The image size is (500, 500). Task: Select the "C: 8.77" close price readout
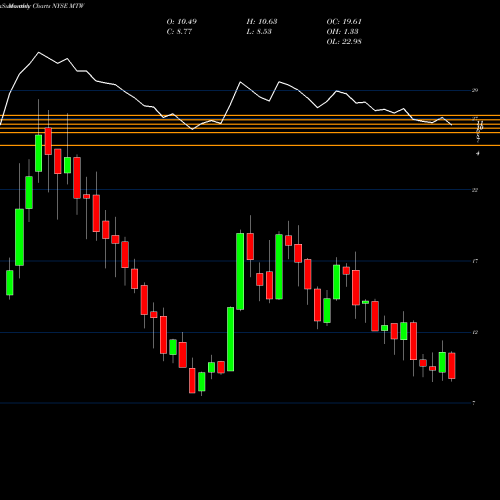click(x=179, y=32)
